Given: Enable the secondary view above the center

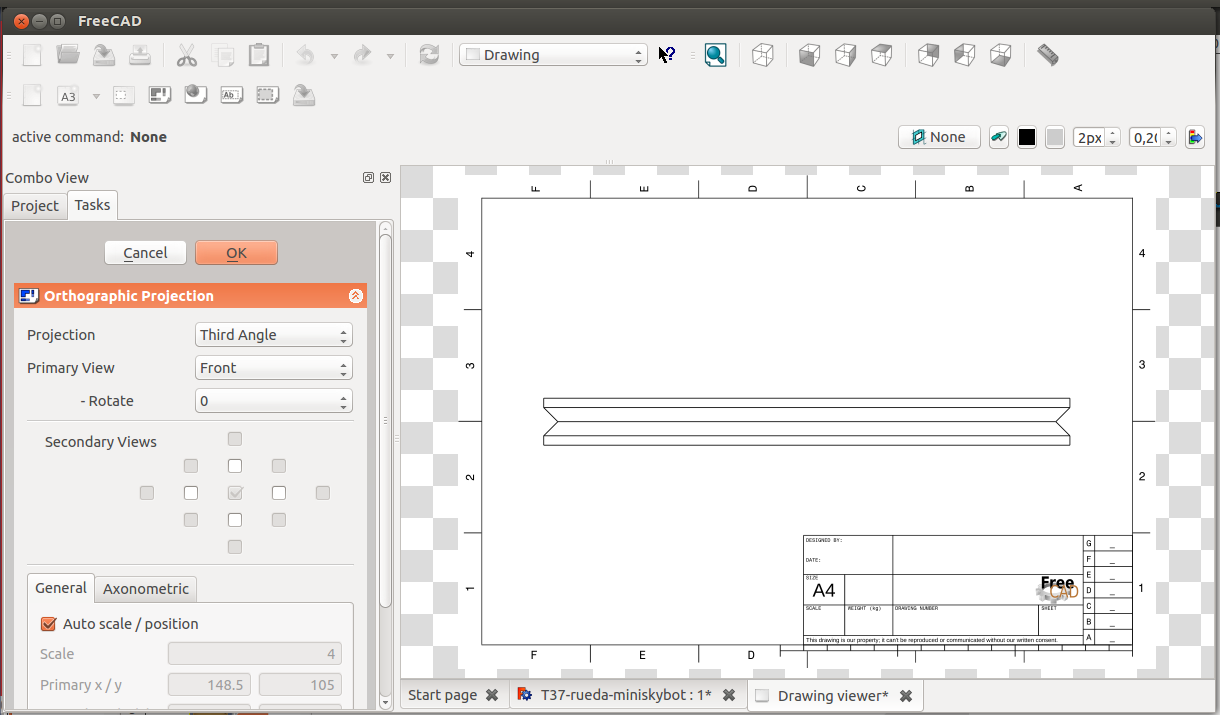Looking at the screenshot, I should [235, 466].
